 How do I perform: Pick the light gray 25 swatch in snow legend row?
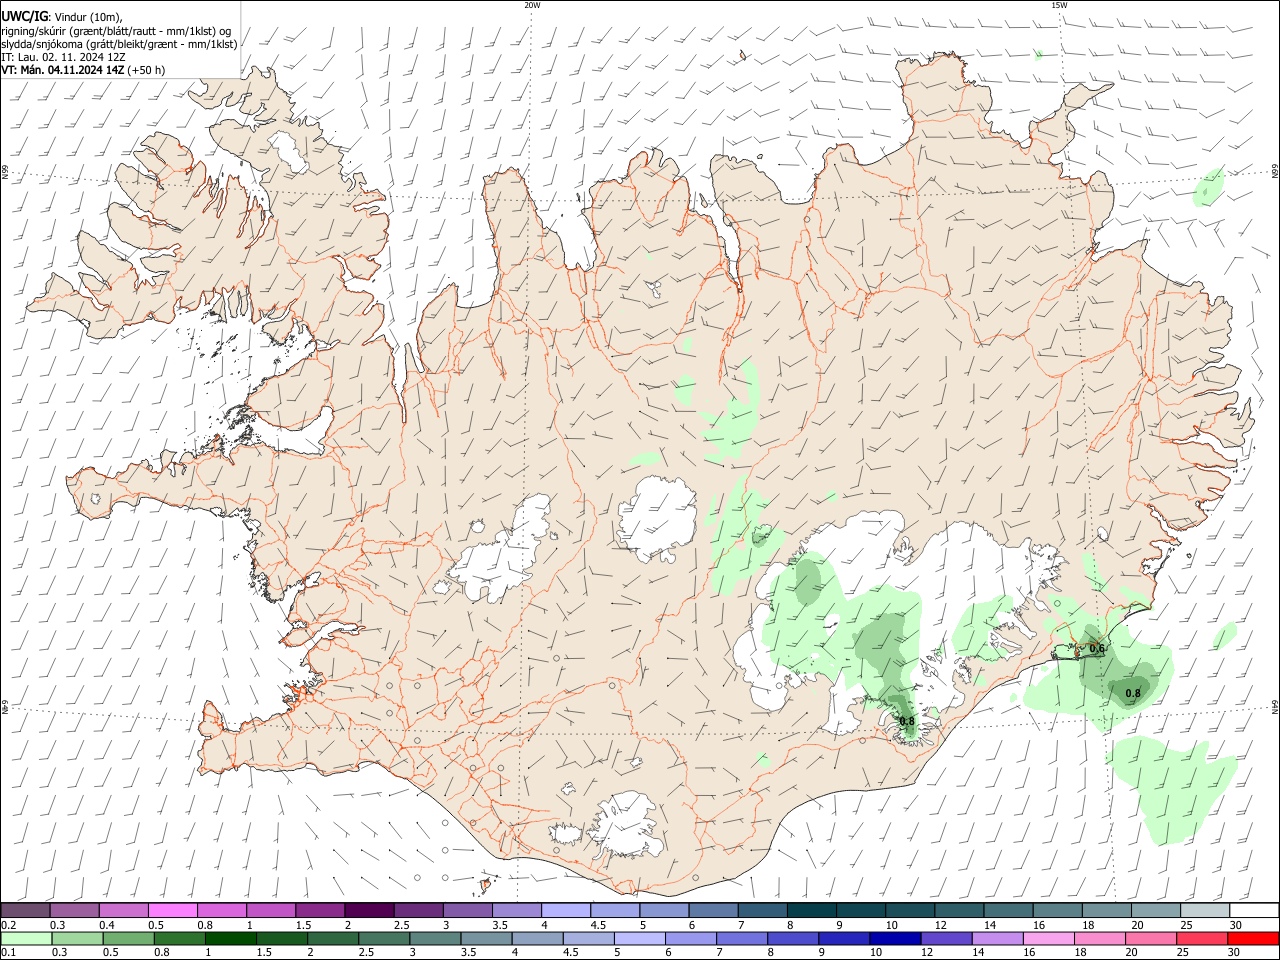pos(1205,911)
